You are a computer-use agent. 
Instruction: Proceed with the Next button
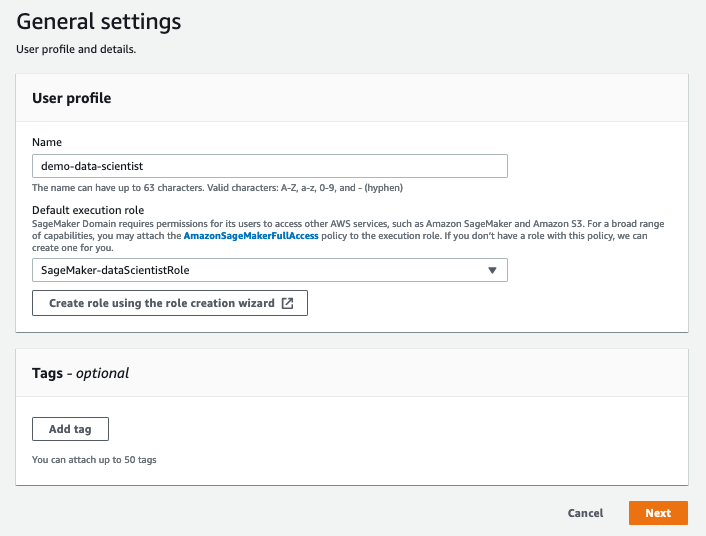(x=658, y=513)
